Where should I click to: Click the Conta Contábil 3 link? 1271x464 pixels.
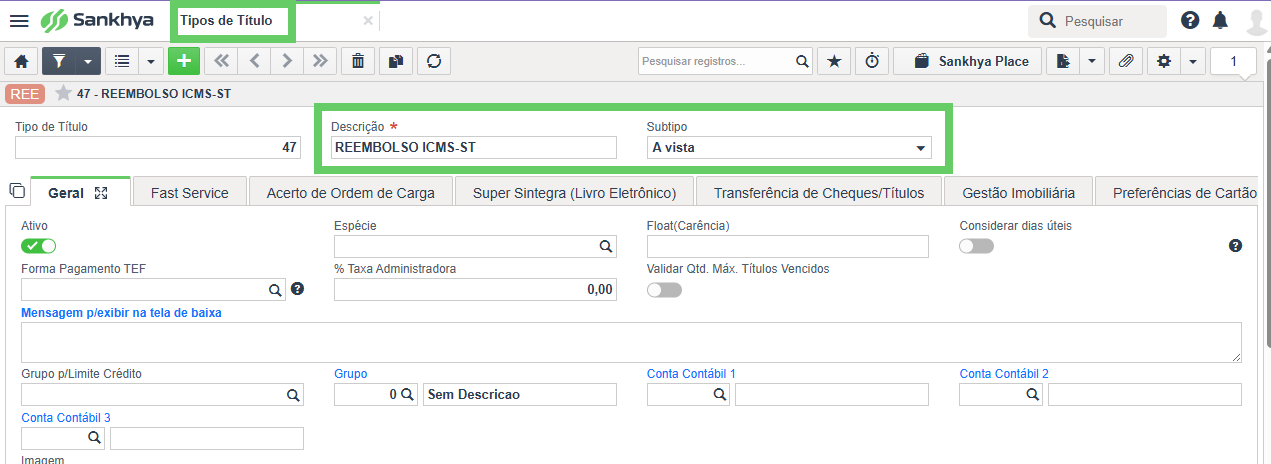65,418
